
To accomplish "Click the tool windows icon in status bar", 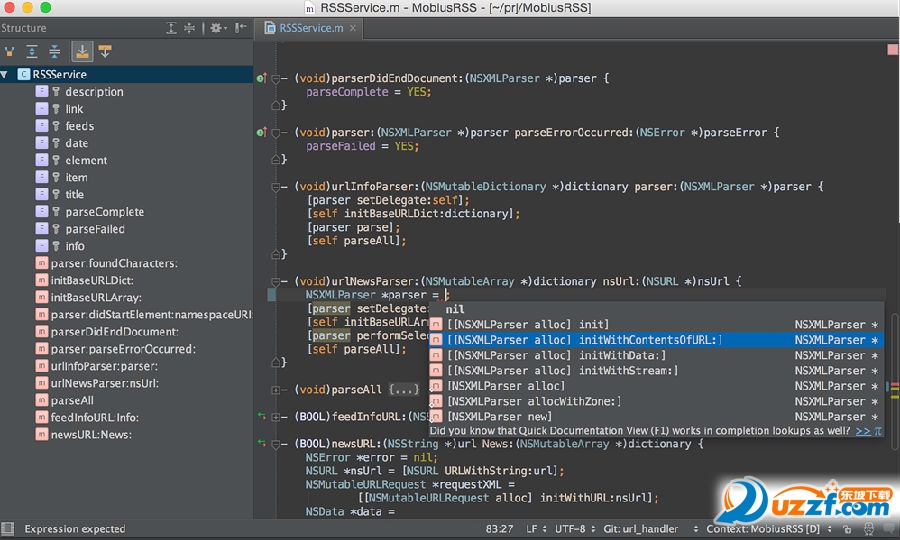I will pyautogui.click(x=8, y=528).
